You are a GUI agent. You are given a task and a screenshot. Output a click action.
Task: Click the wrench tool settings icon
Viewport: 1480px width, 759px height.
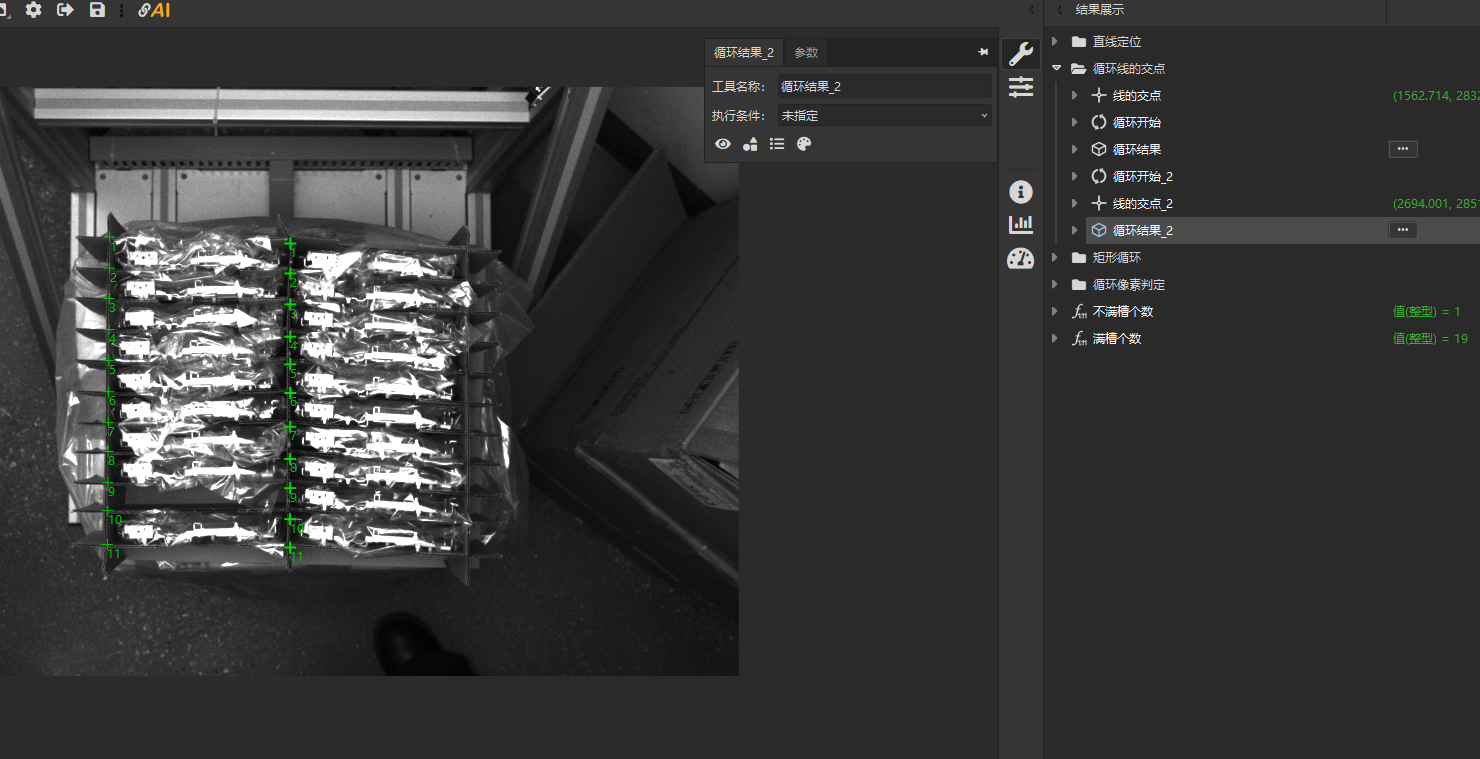pyautogui.click(x=1021, y=54)
